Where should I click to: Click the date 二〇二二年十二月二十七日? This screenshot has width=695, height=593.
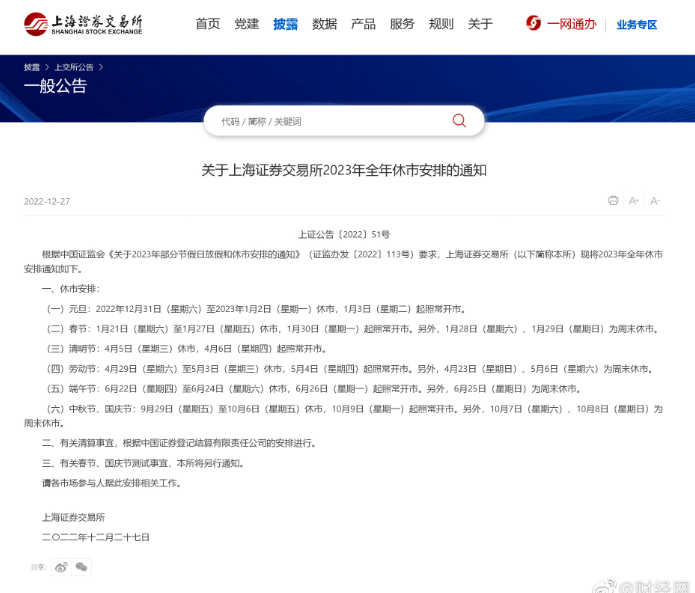pyautogui.click(x=96, y=537)
